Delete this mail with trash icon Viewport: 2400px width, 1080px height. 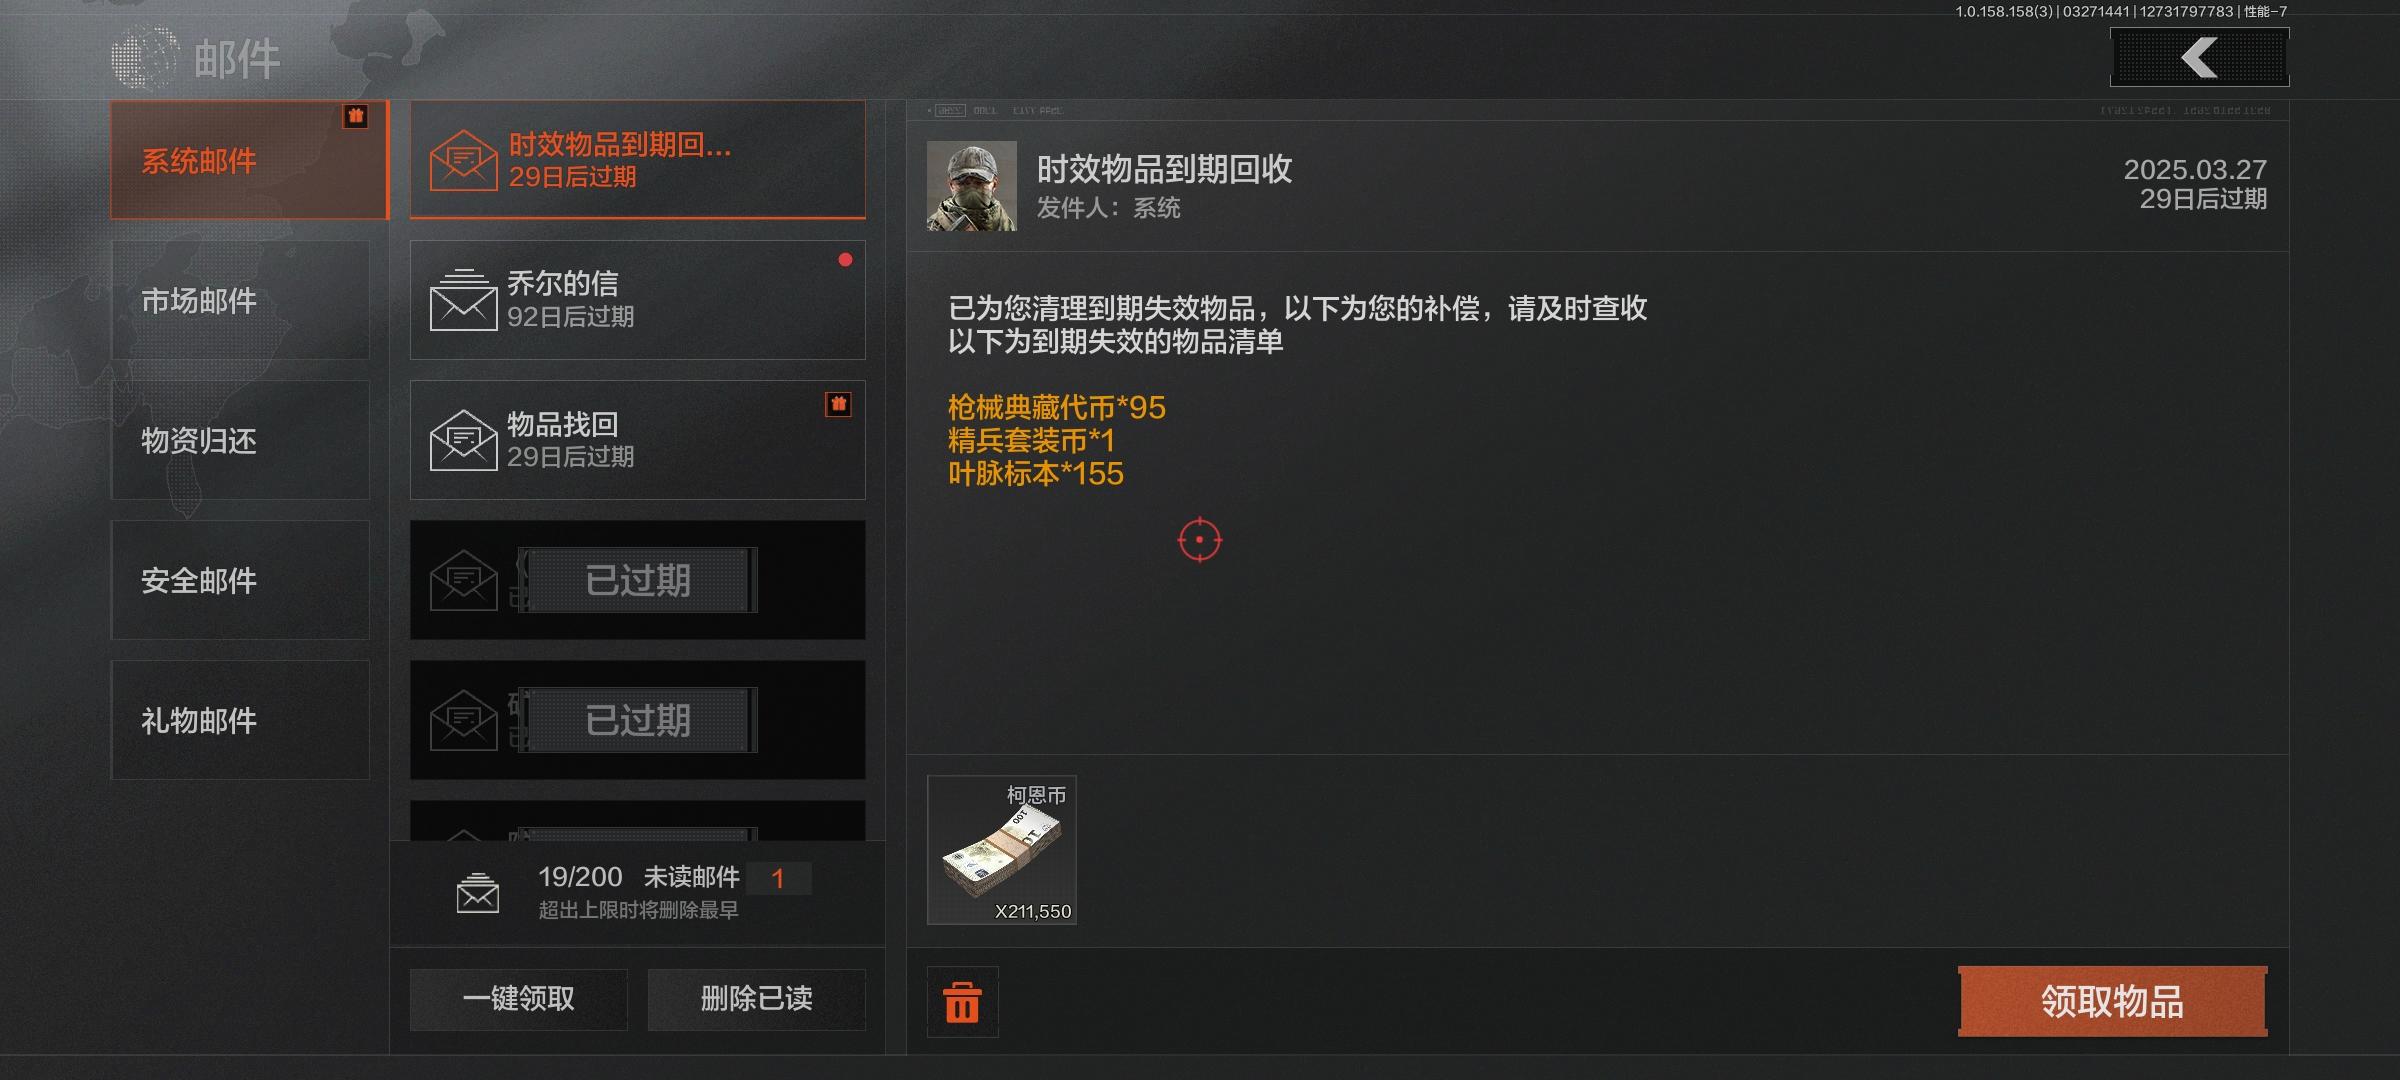[x=962, y=1002]
